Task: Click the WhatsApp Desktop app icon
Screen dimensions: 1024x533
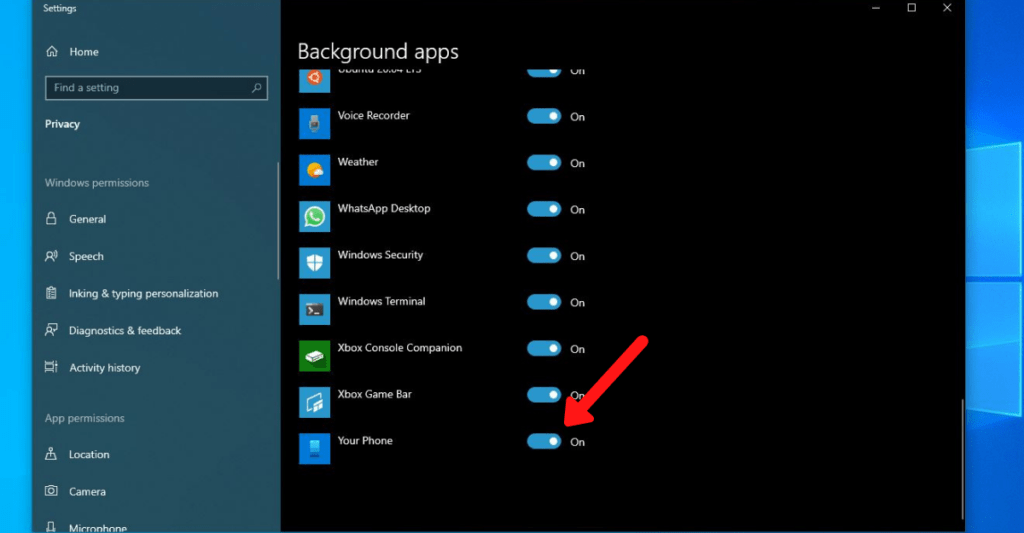Action: [x=314, y=217]
